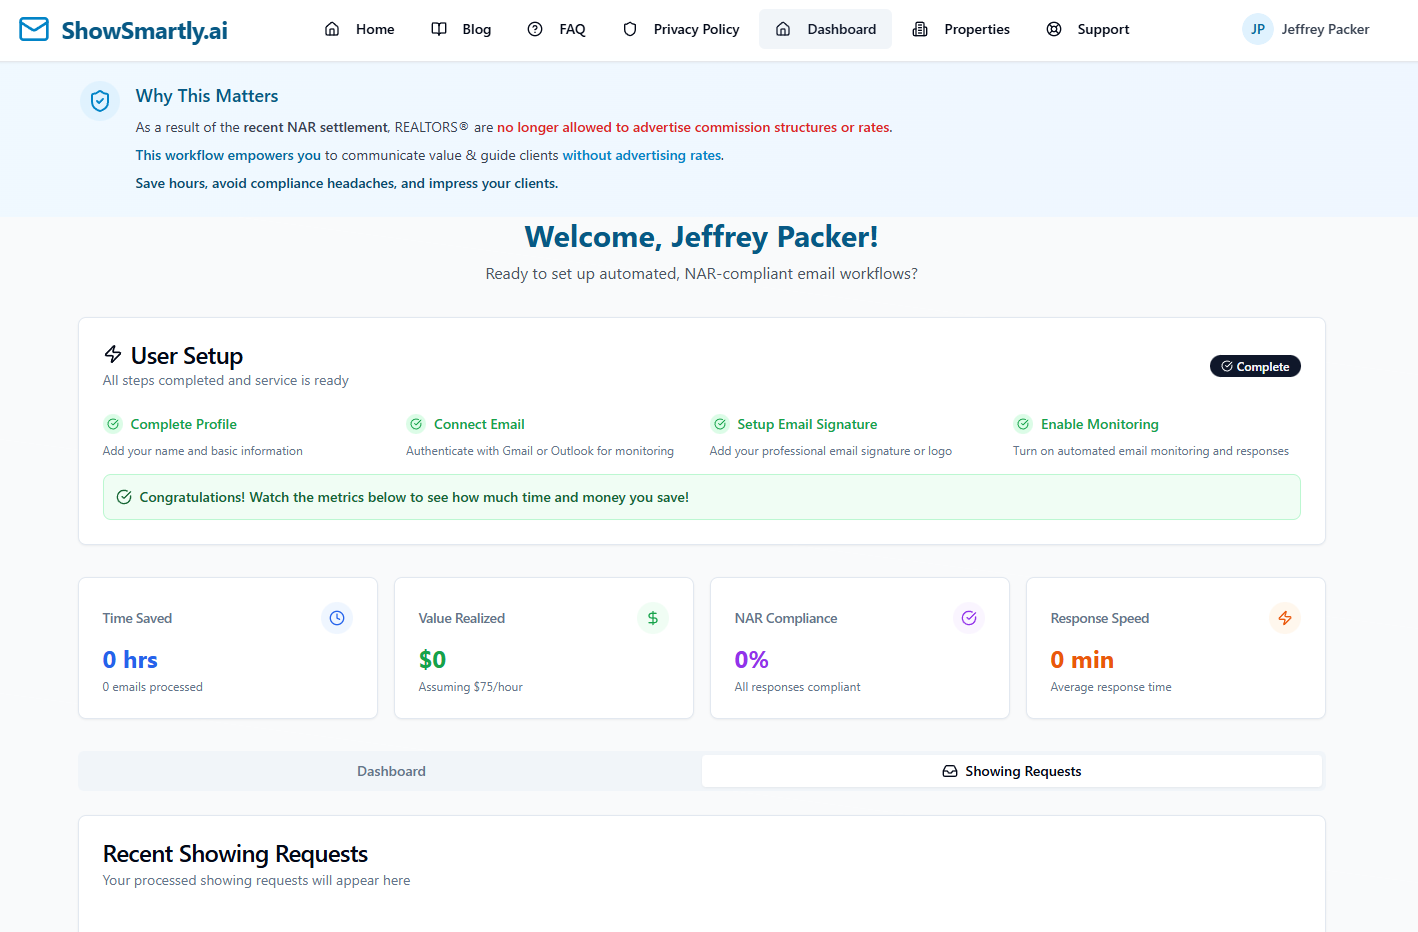The height and width of the screenshot is (932, 1418).
Task: Click the dollar icon on Value Realized card
Action: pyautogui.click(x=653, y=618)
